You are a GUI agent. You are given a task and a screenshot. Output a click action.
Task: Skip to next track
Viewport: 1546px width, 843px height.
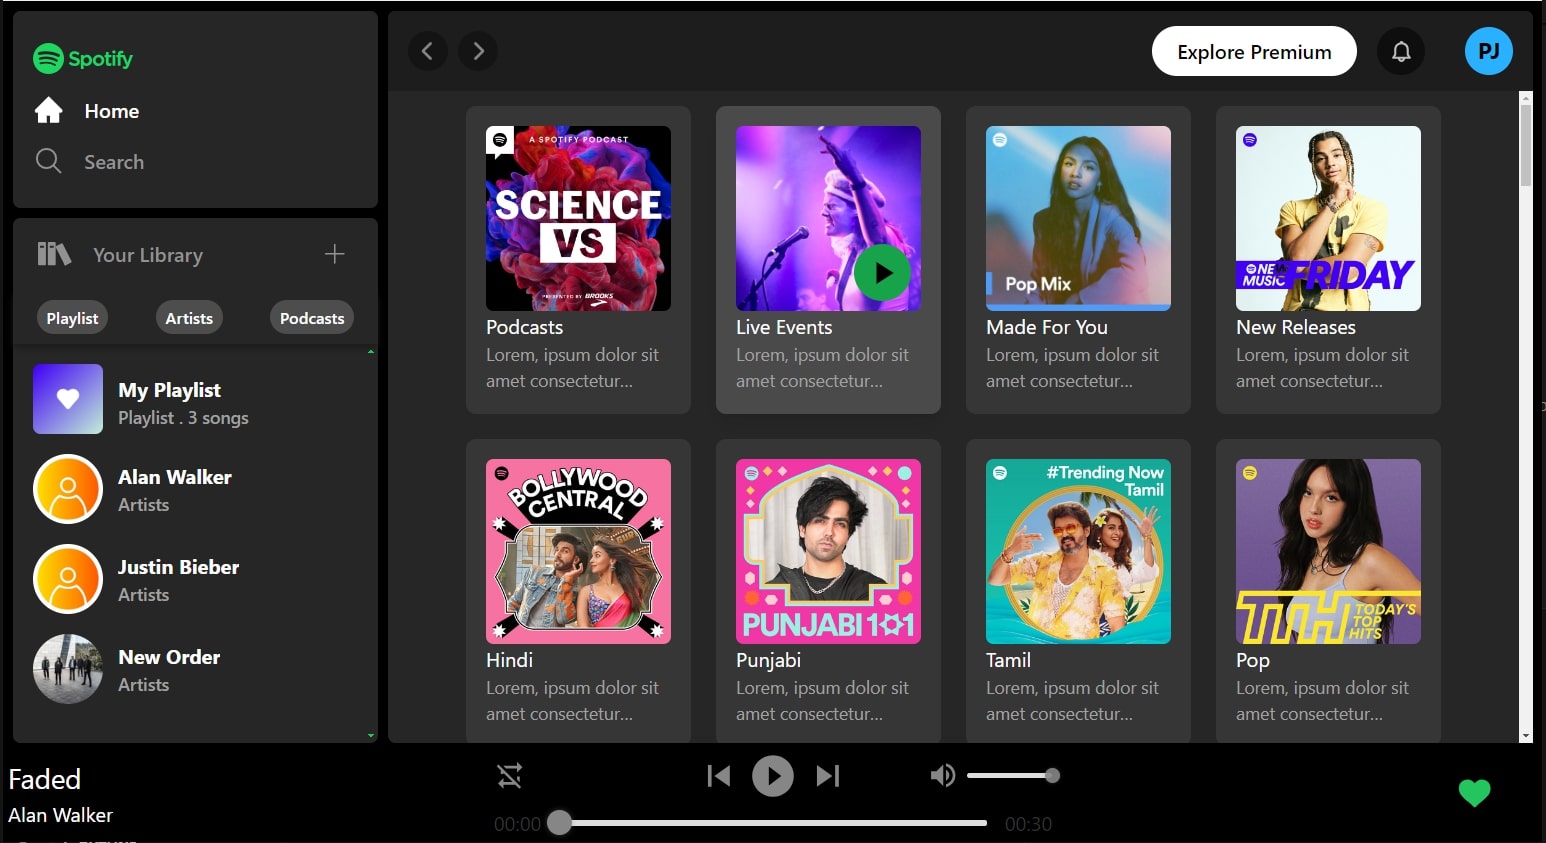pyautogui.click(x=828, y=776)
